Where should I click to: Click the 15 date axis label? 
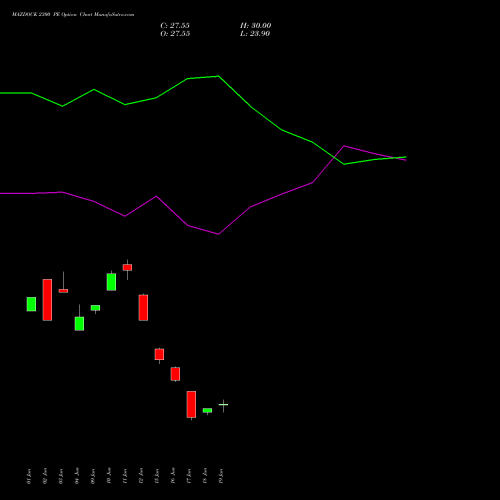point(157,476)
